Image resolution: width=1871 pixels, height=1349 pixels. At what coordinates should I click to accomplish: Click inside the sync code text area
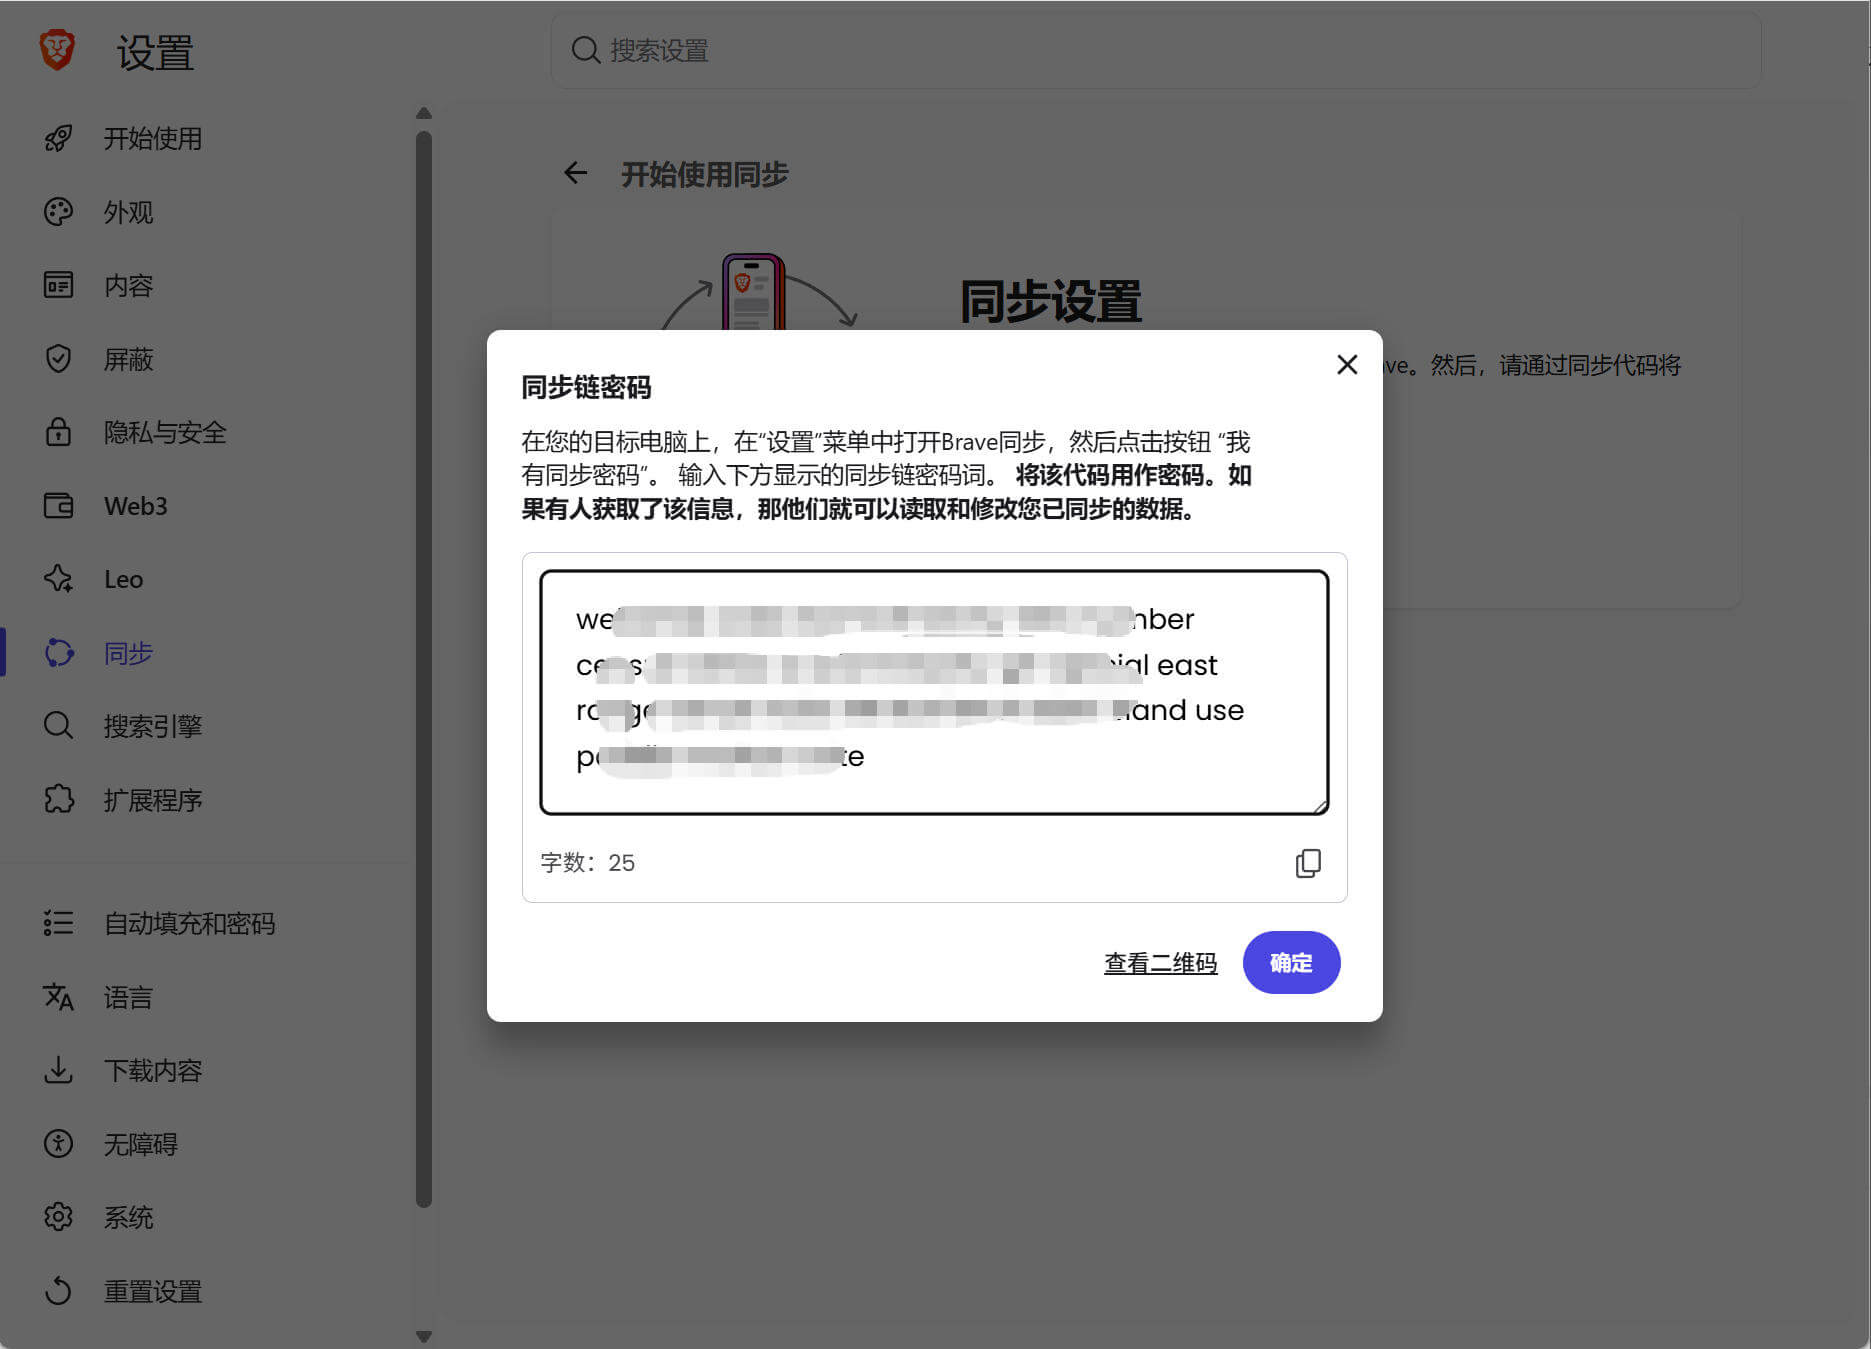pyautogui.click(x=934, y=692)
